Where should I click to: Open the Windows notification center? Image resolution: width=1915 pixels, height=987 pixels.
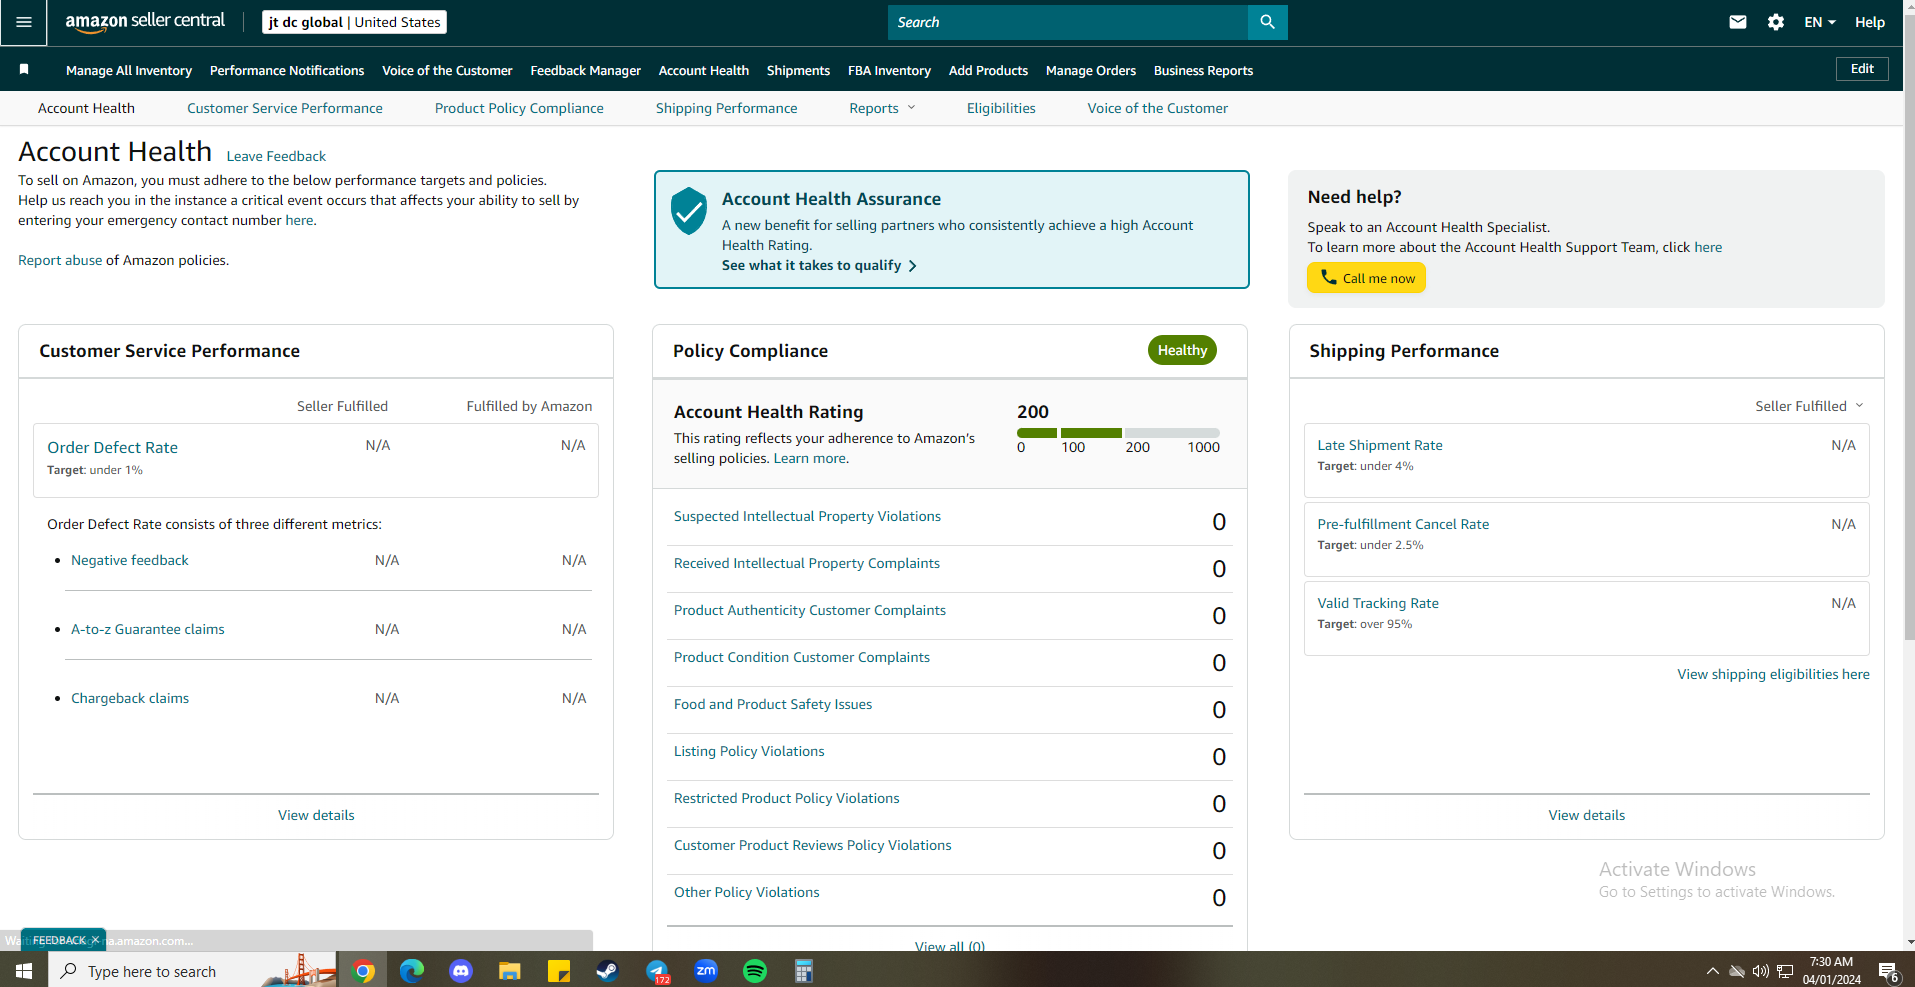[1889, 971]
